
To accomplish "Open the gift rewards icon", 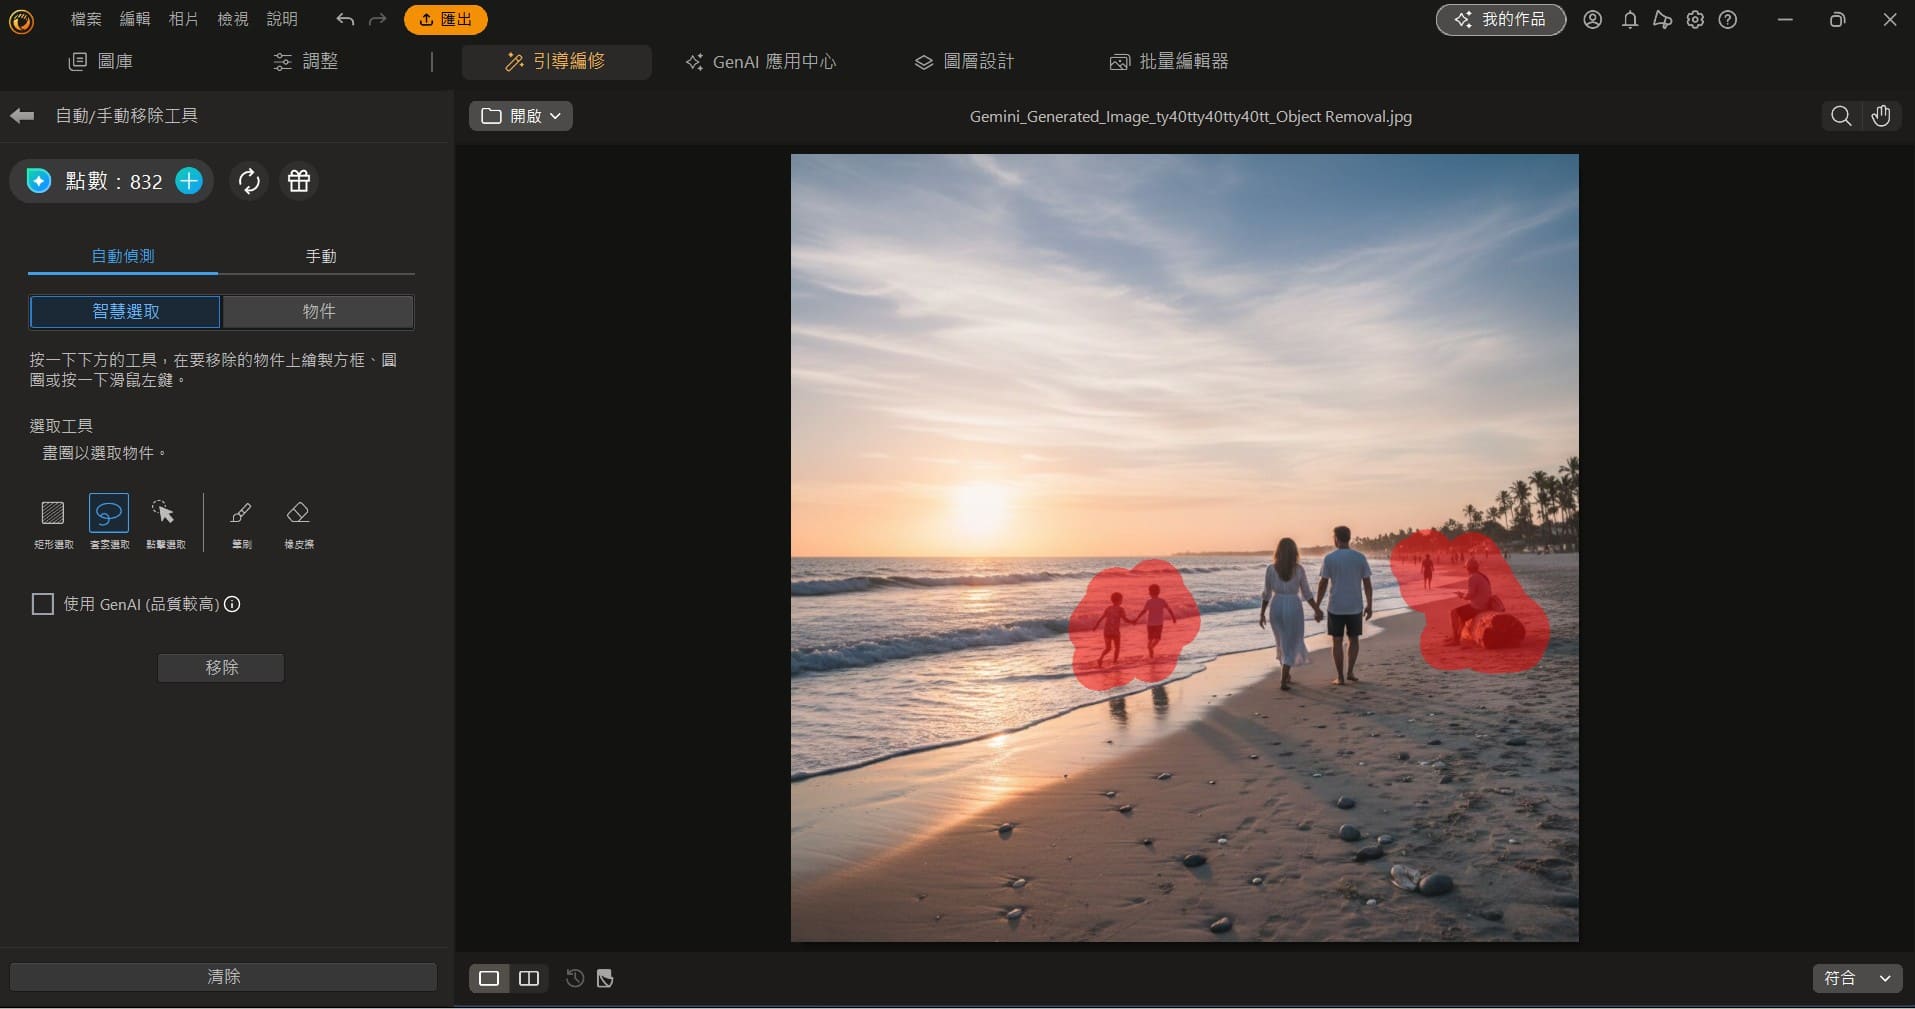I will click(299, 181).
